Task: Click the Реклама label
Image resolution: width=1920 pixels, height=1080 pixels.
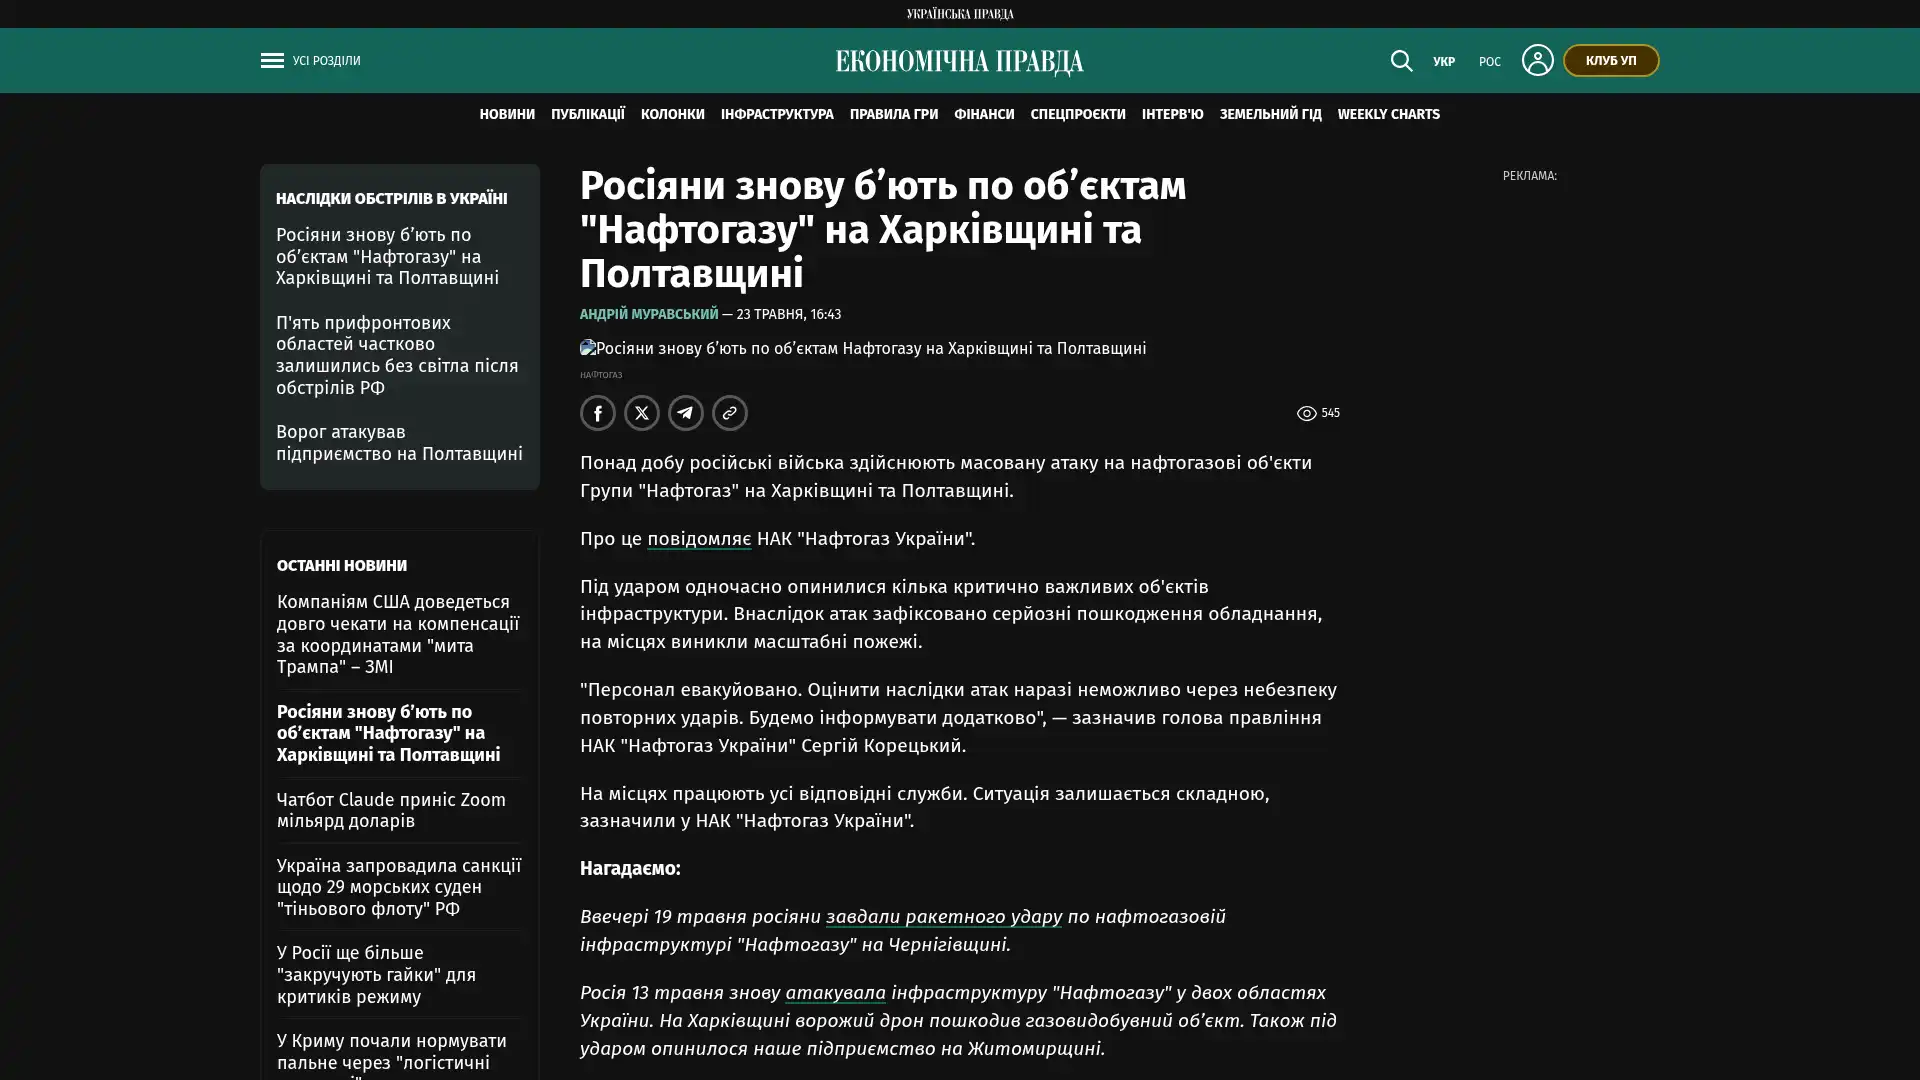Action: [x=1529, y=176]
